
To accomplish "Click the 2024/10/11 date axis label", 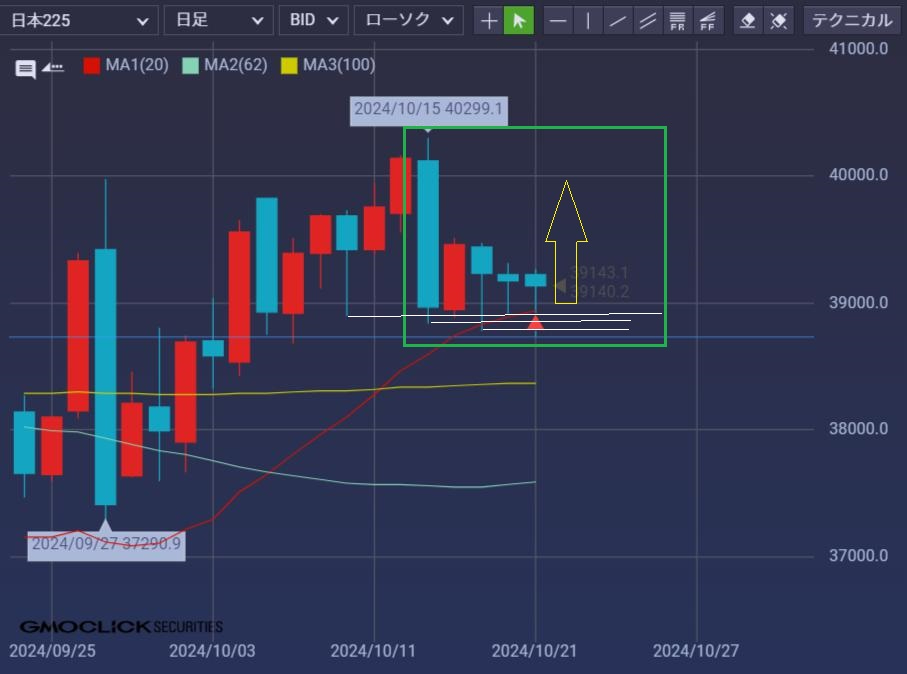I will (x=373, y=651).
